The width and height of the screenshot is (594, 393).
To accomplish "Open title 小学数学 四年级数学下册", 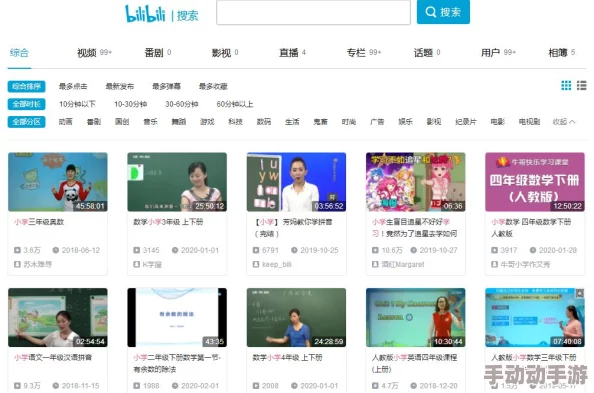I will point(531,227).
